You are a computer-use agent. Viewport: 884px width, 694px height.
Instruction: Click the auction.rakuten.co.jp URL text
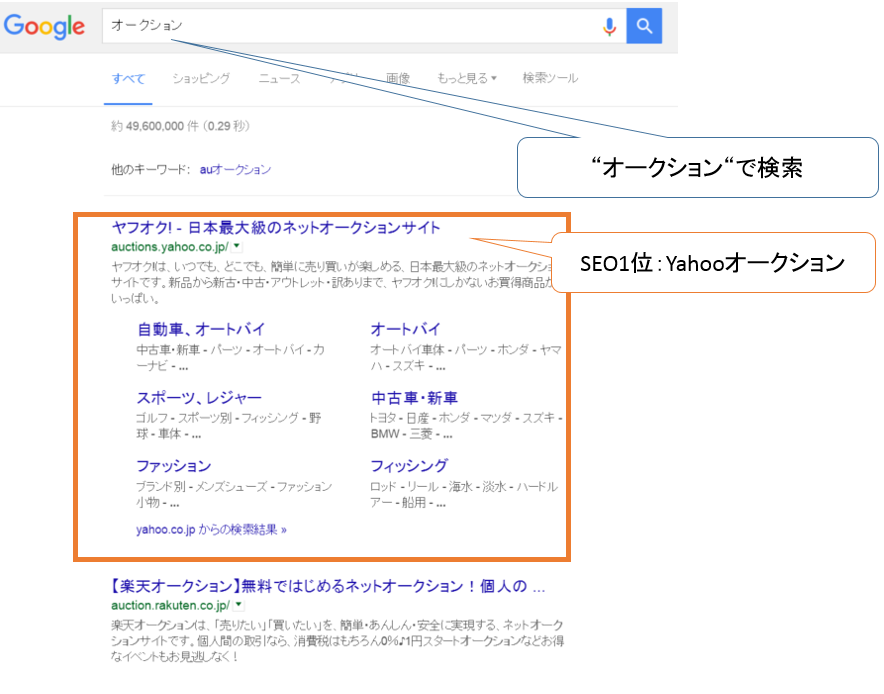click(x=170, y=605)
